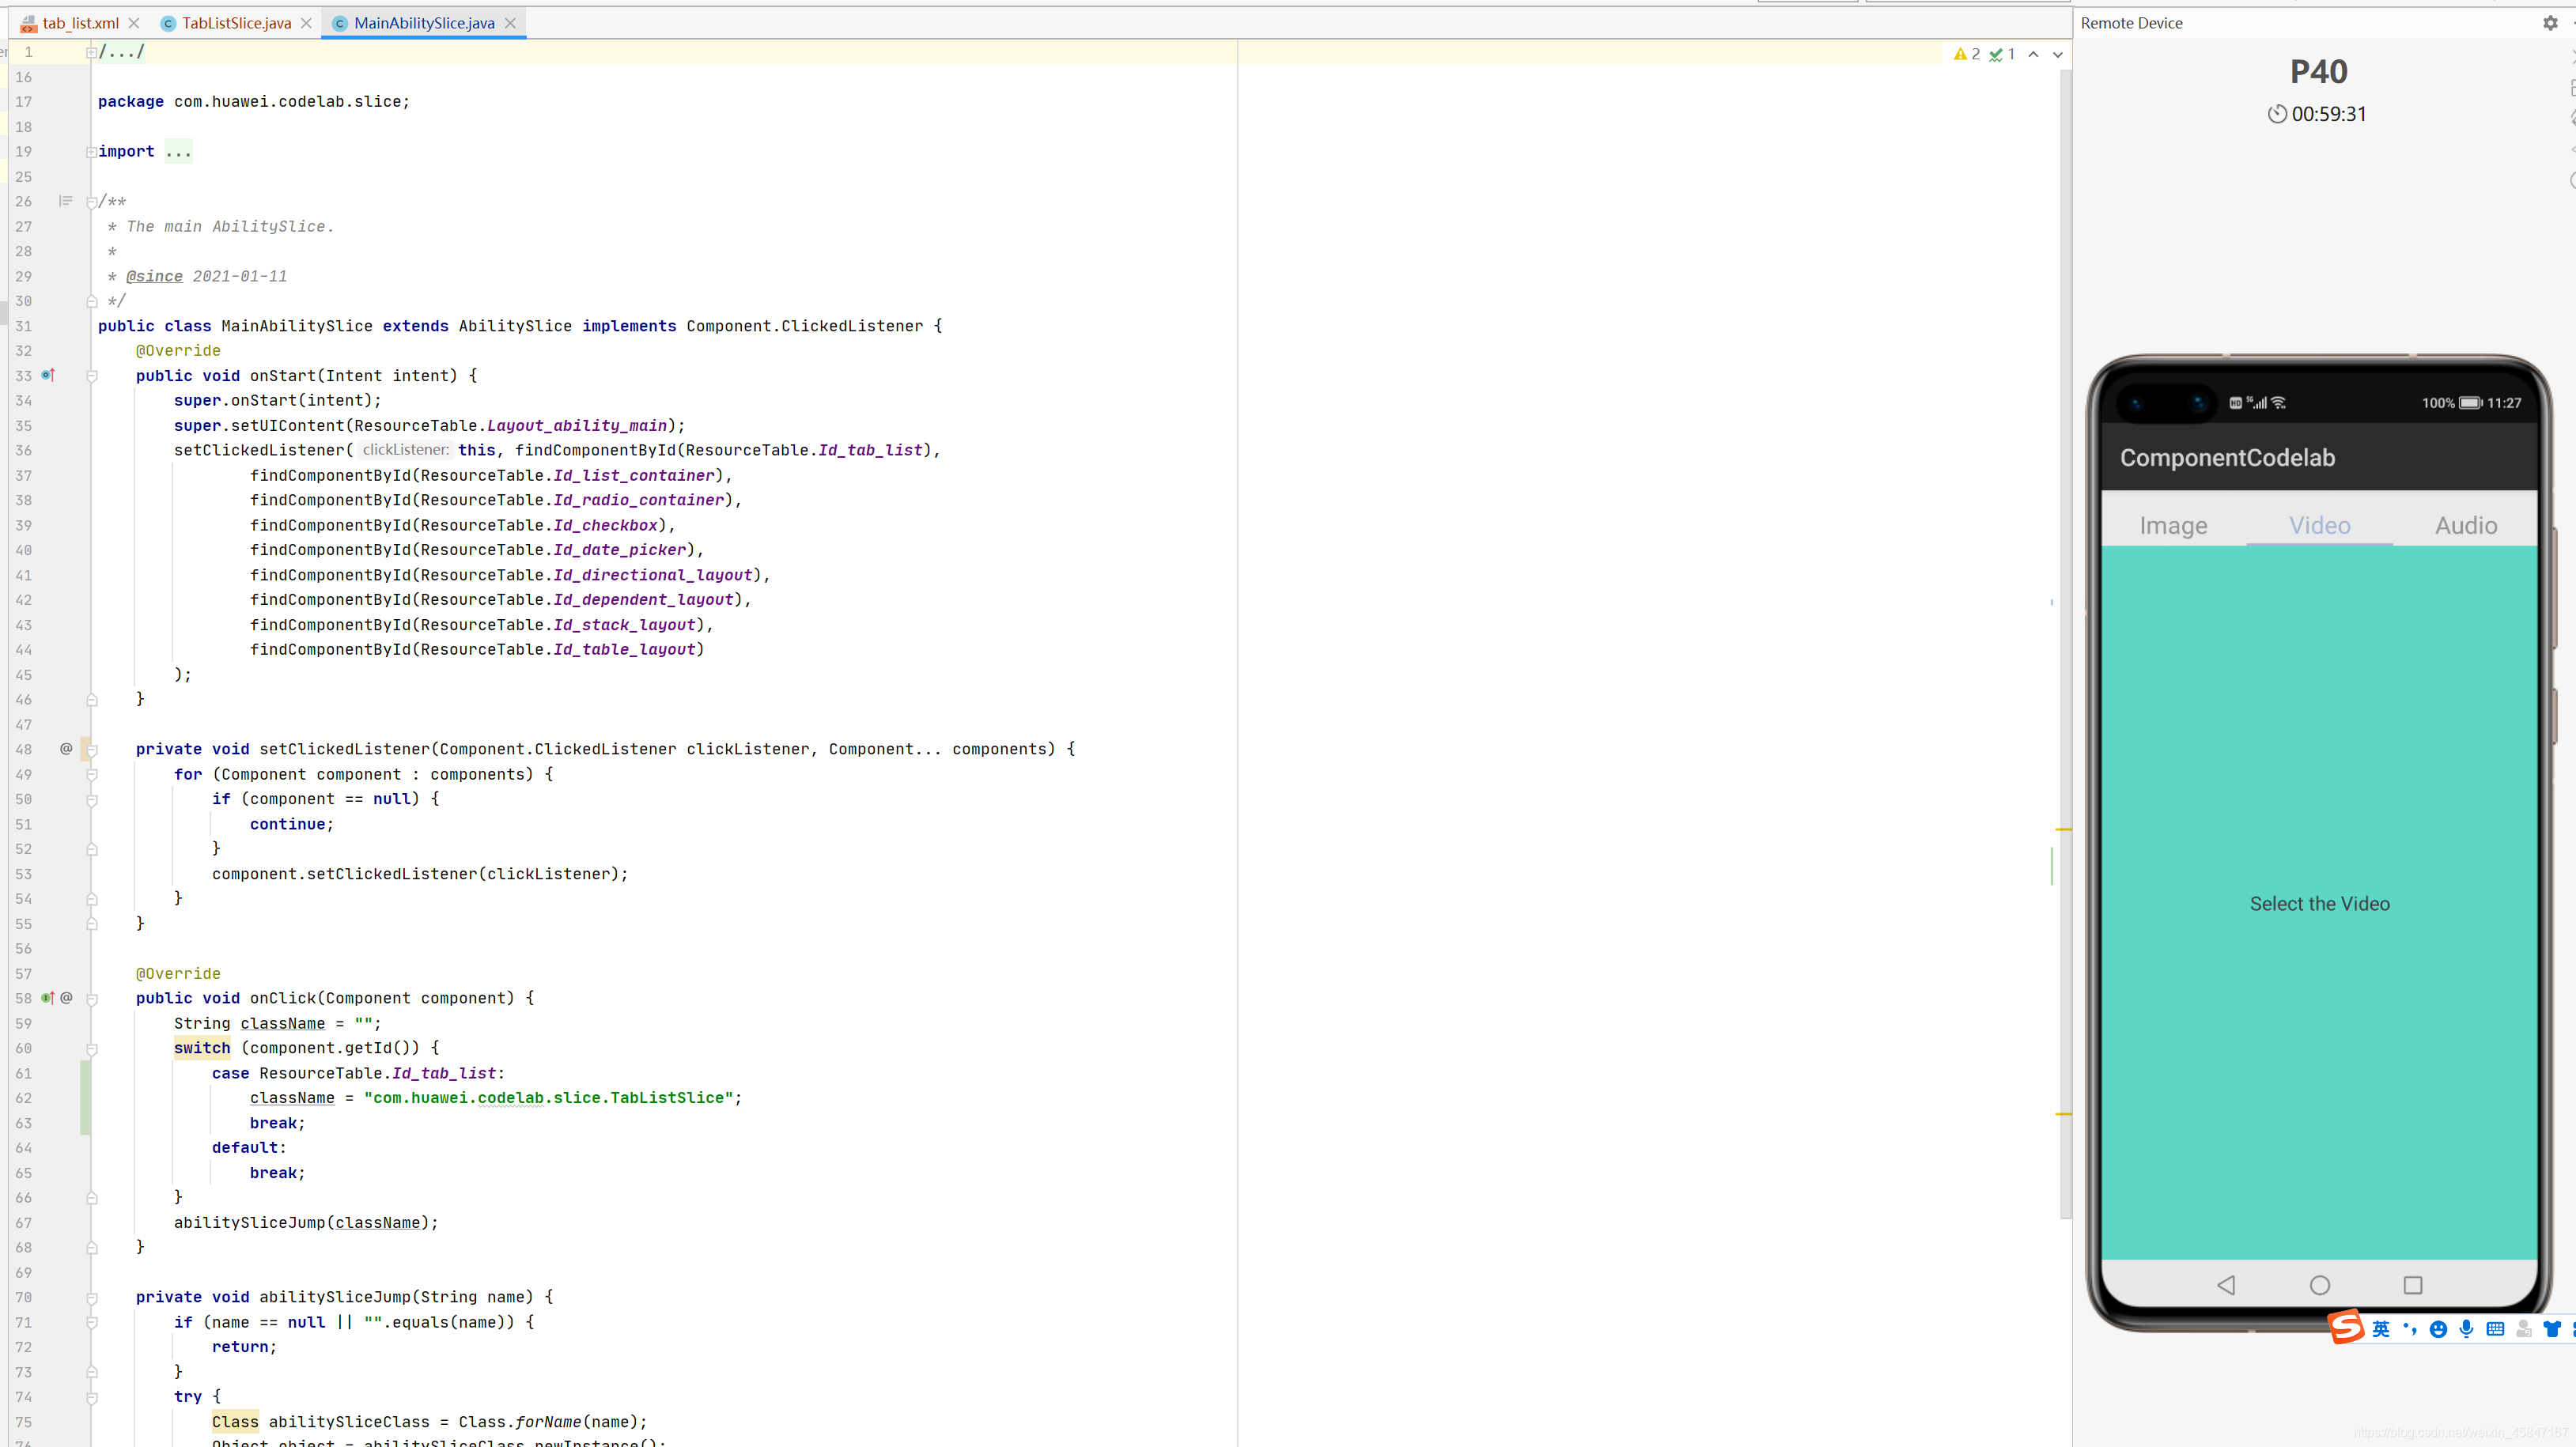Viewport: 2576px width, 1447px height.
Task: Expand the folded license comment on line 1
Action: point(91,52)
